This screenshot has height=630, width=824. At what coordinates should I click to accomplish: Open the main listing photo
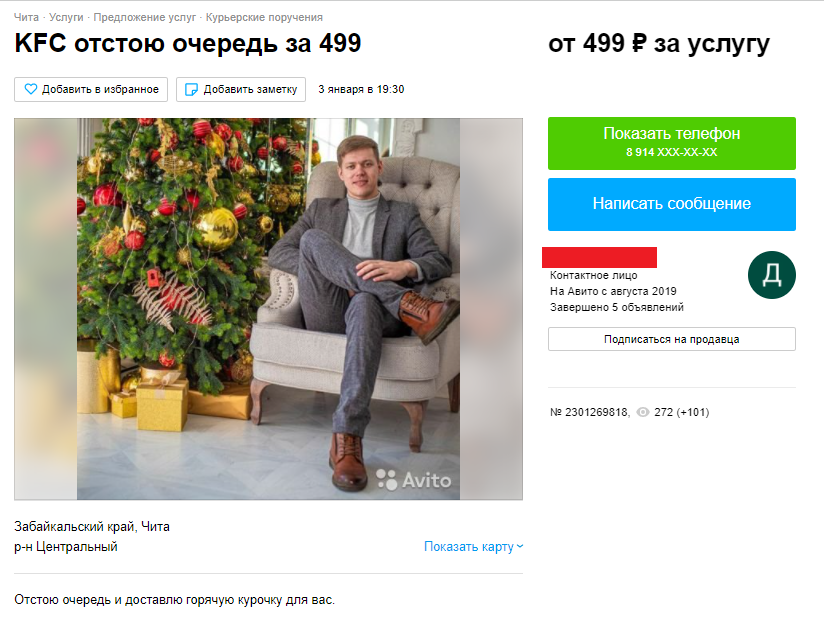pyautogui.click(x=269, y=309)
